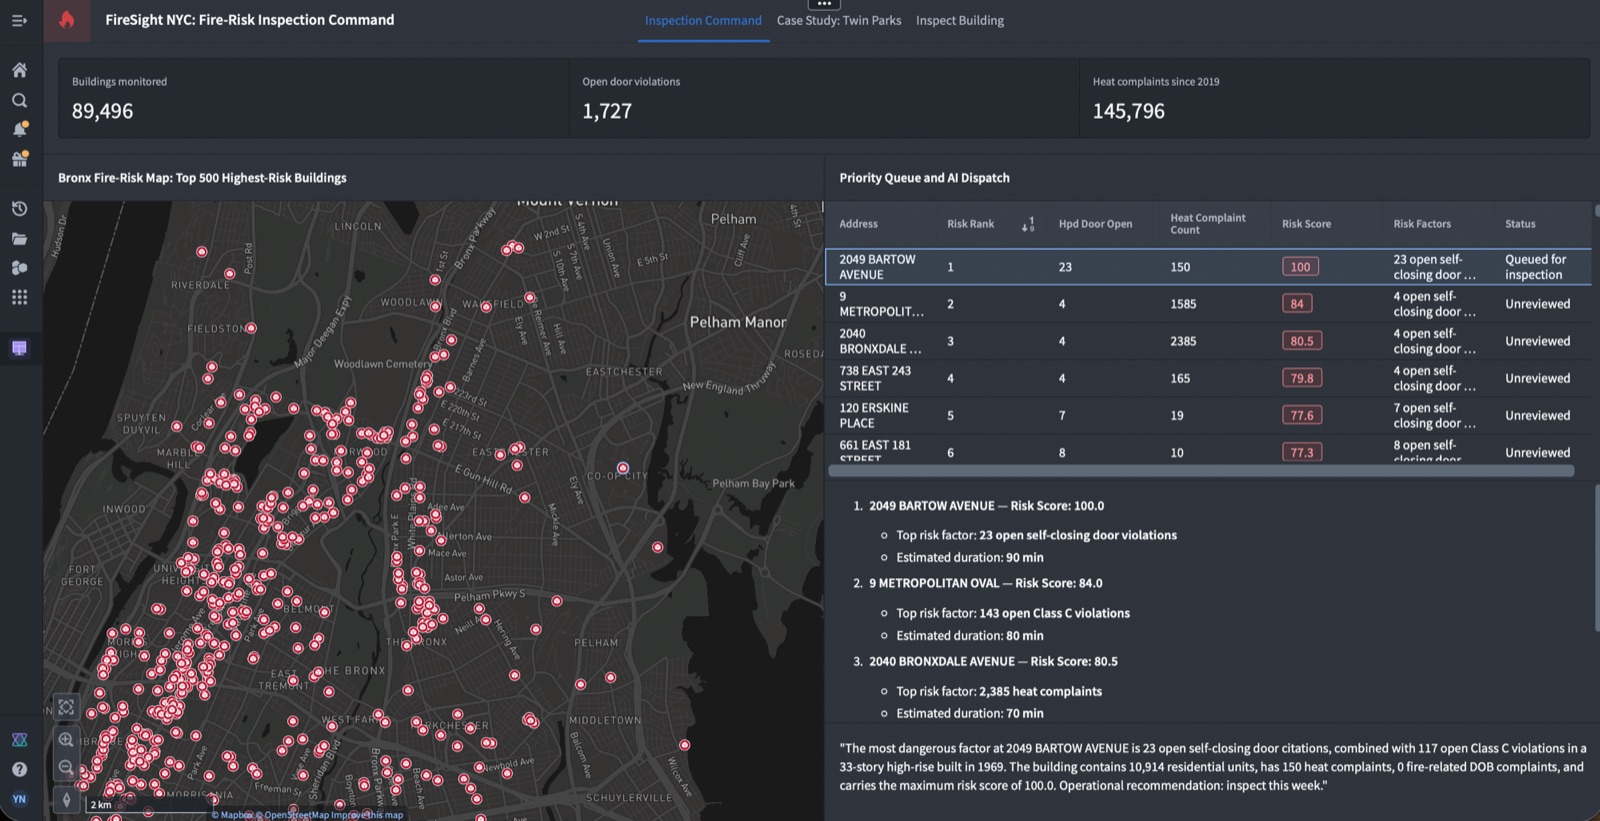This screenshot has width=1600, height=821.
Task: Click the Queued for inspection status cell
Action: (1536, 267)
